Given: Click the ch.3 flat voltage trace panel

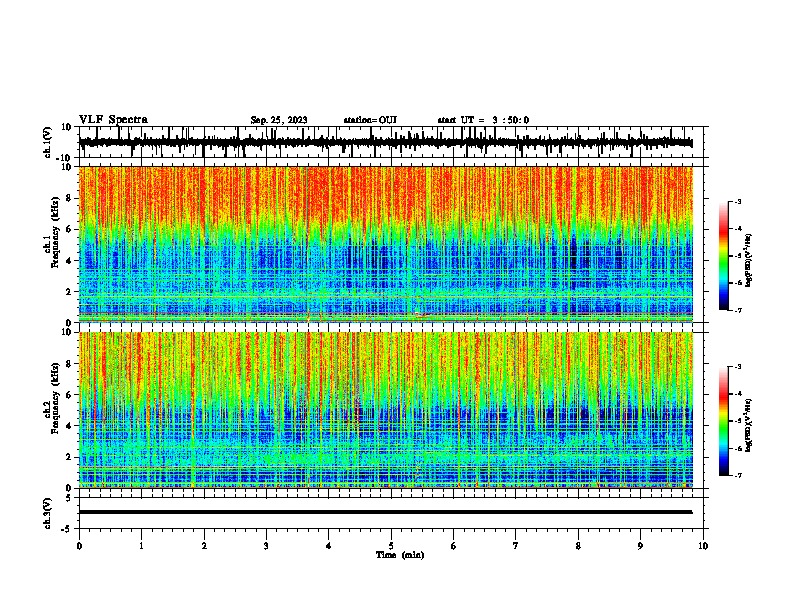Looking at the screenshot, I should click(393, 513).
